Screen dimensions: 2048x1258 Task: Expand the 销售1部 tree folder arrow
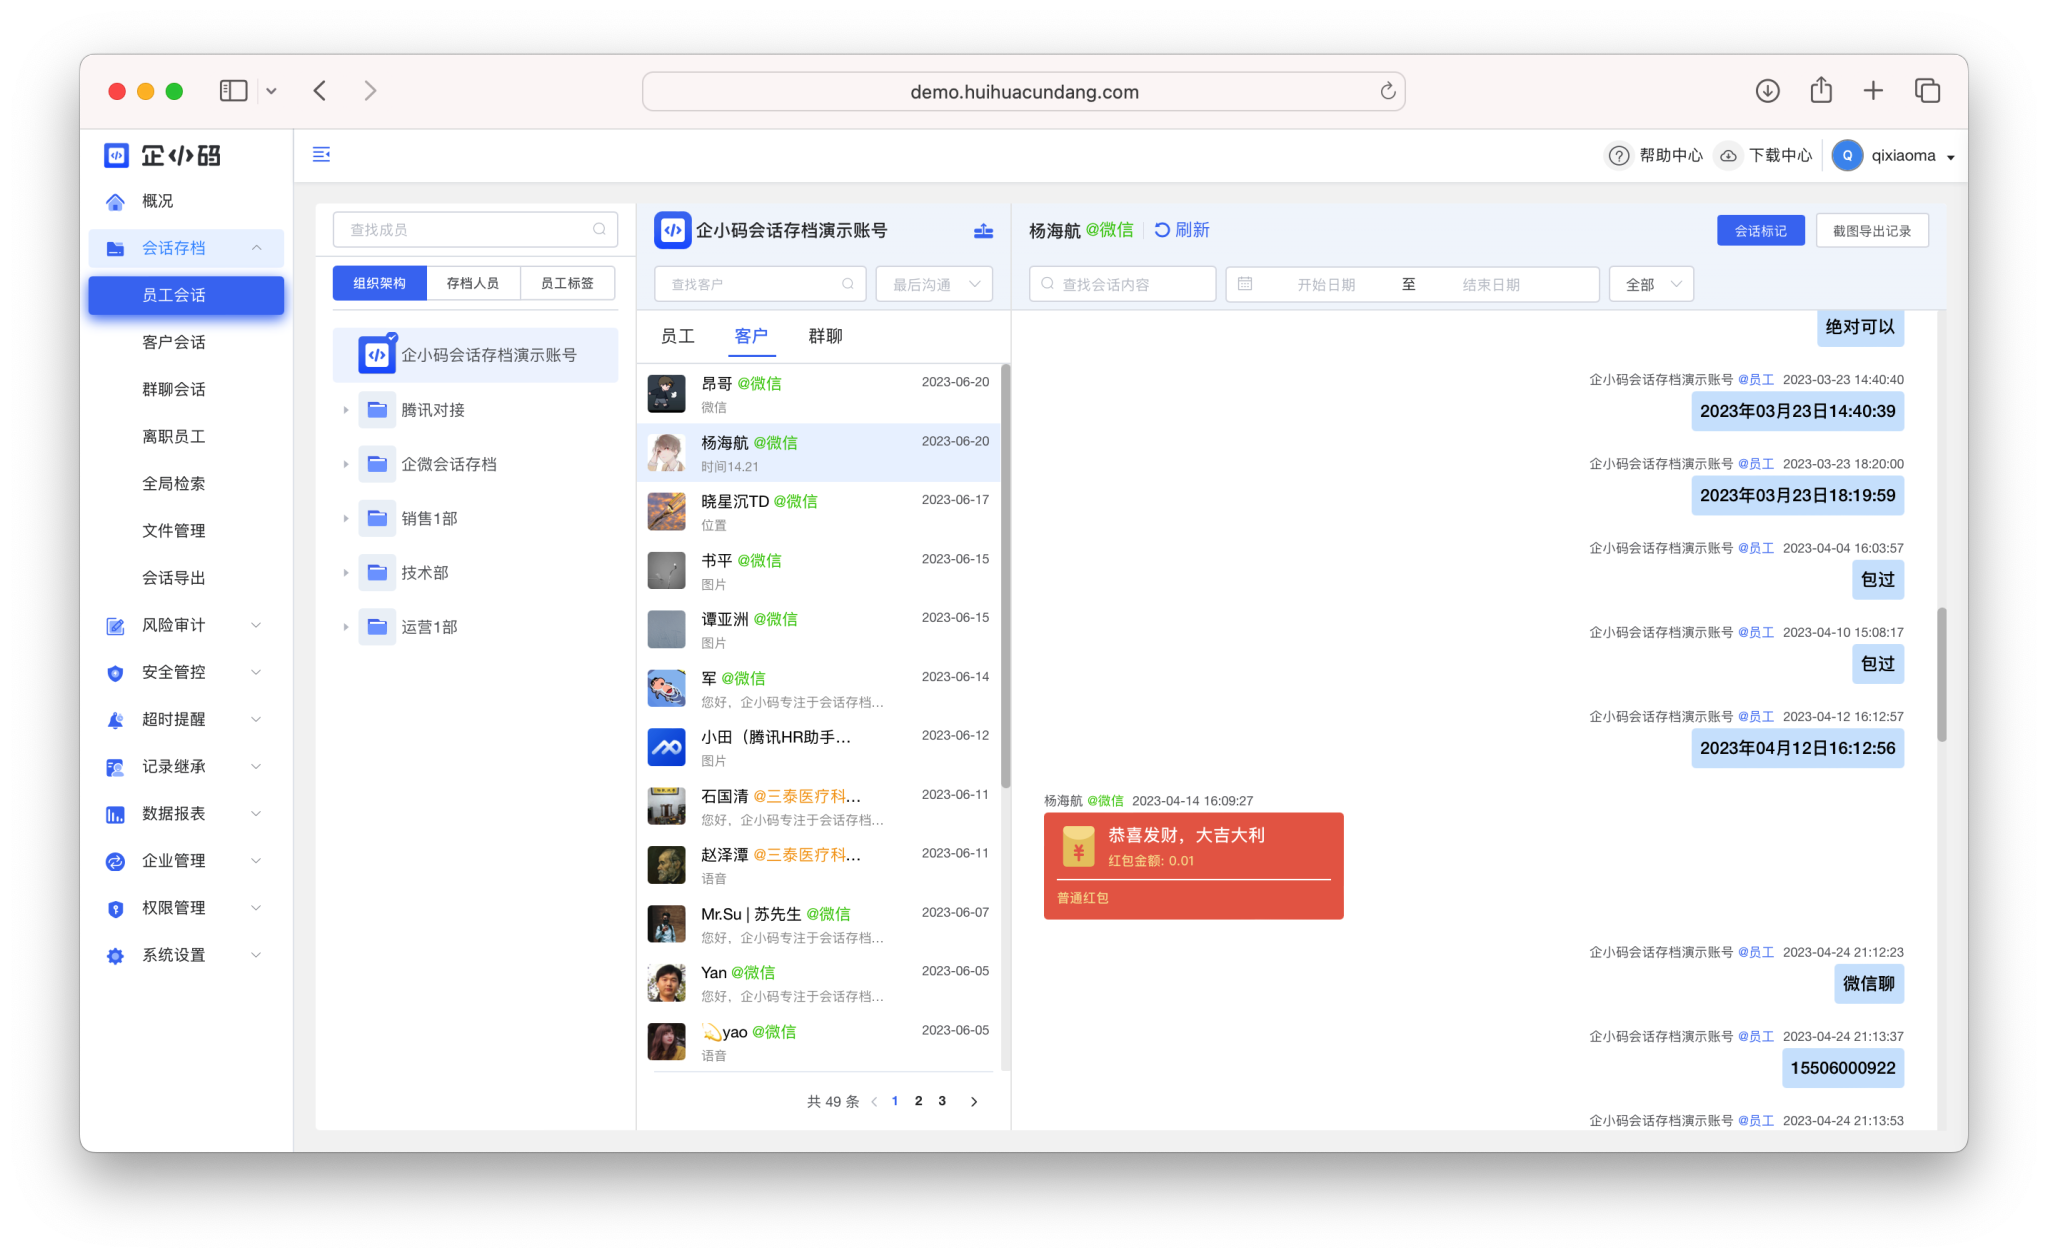pyautogui.click(x=346, y=518)
